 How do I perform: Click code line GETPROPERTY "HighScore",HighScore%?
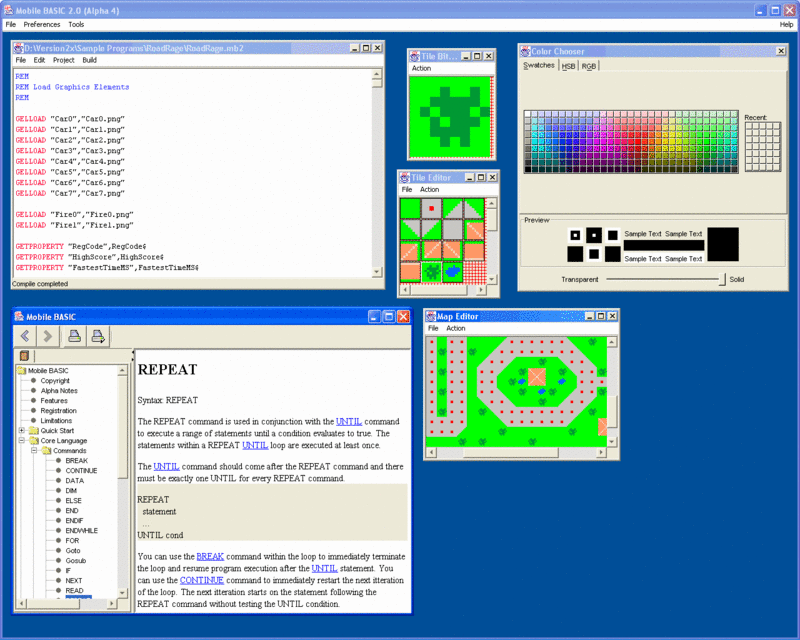point(89,257)
